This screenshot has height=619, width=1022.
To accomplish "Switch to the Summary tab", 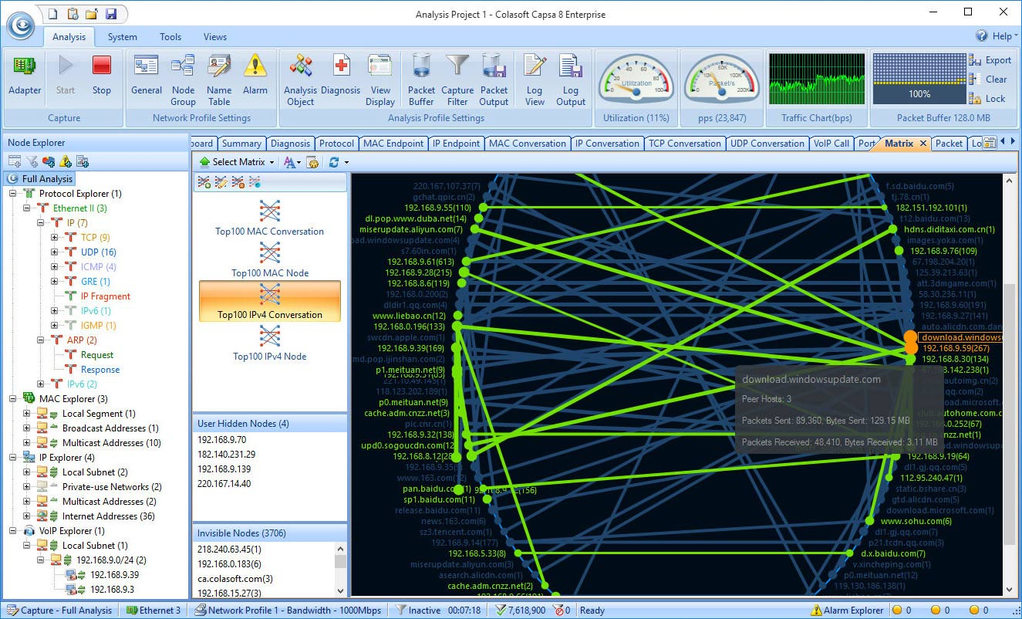I will 241,143.
